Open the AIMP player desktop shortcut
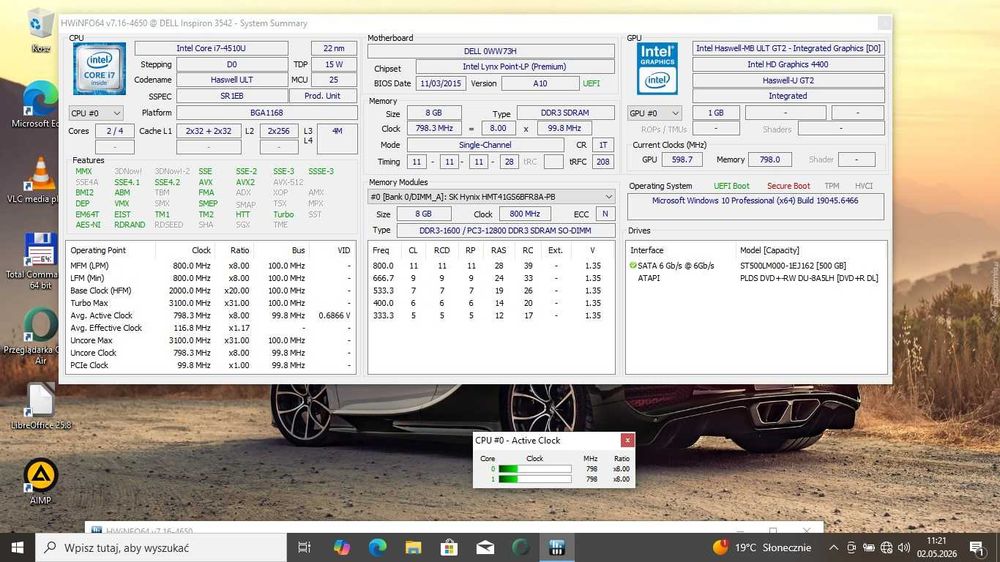 [x=40, y=482]
